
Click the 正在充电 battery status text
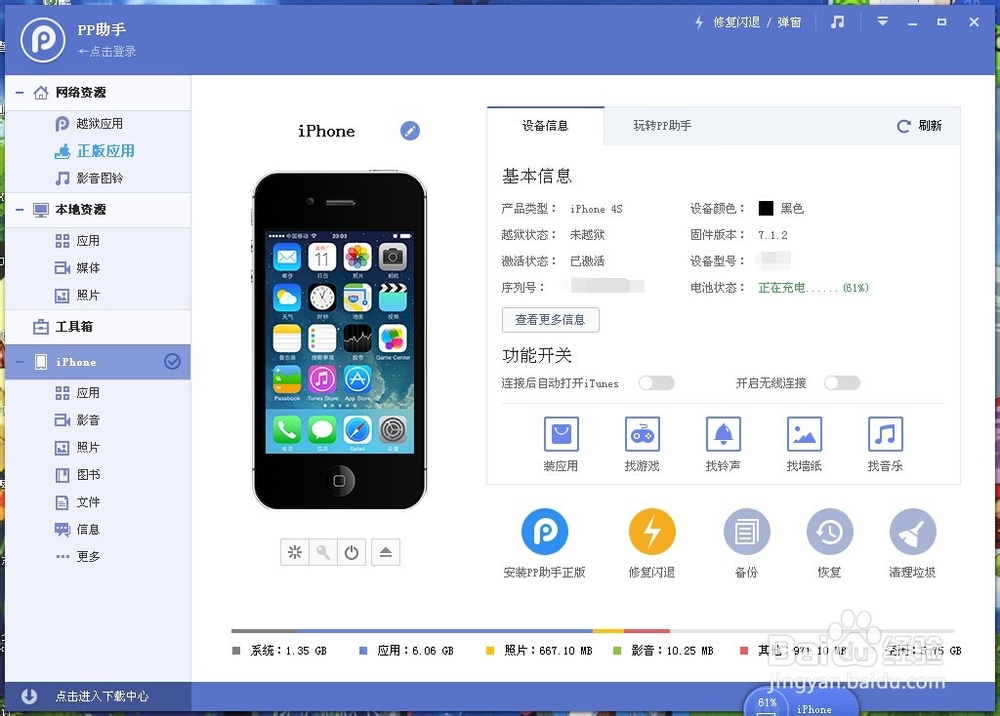click(813, 288)
